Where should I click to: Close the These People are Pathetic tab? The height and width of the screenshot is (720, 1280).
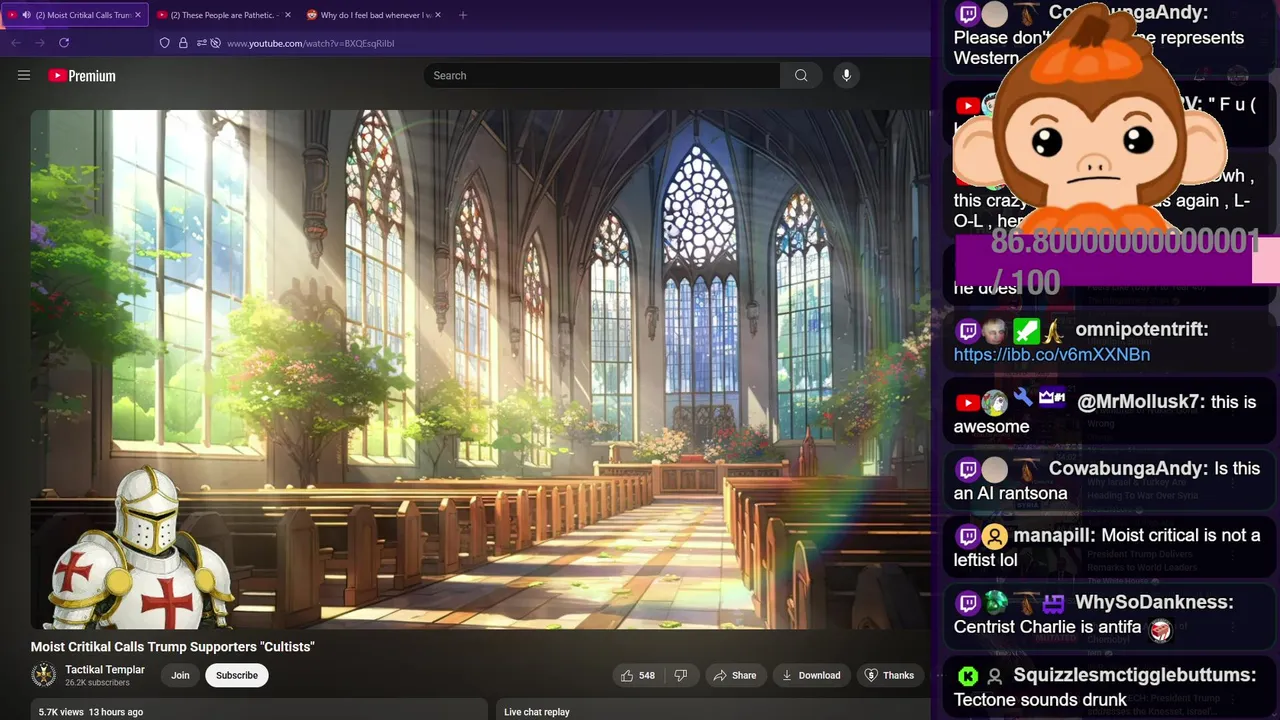pyautogui.click(x=288, y=15)
